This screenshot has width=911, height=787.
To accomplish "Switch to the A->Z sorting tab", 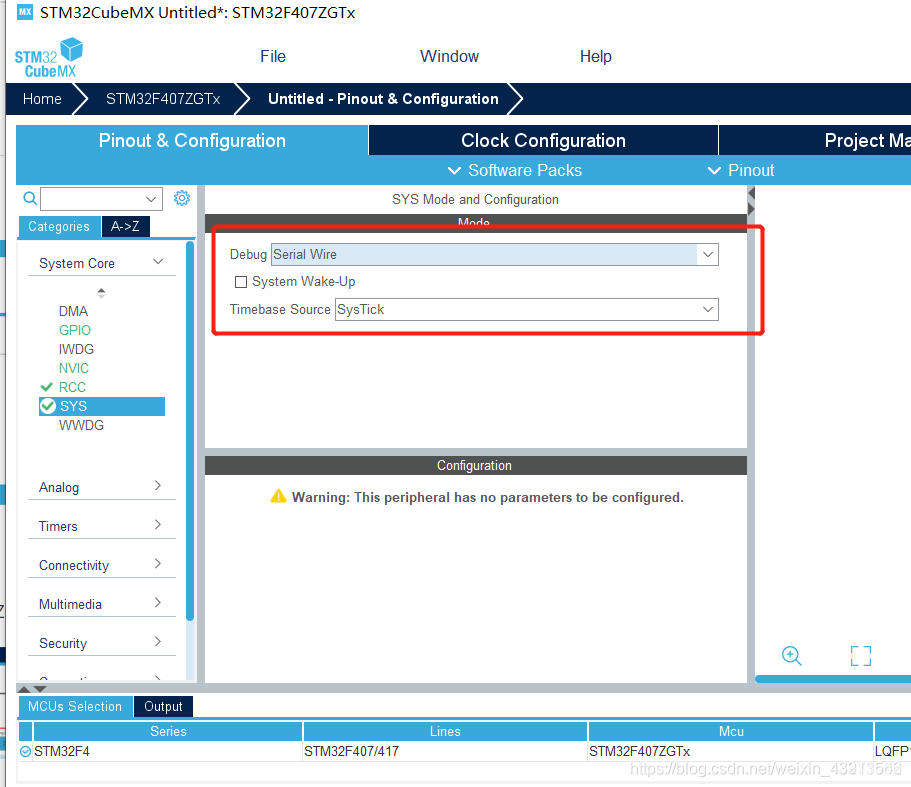I will coord(125,227).
